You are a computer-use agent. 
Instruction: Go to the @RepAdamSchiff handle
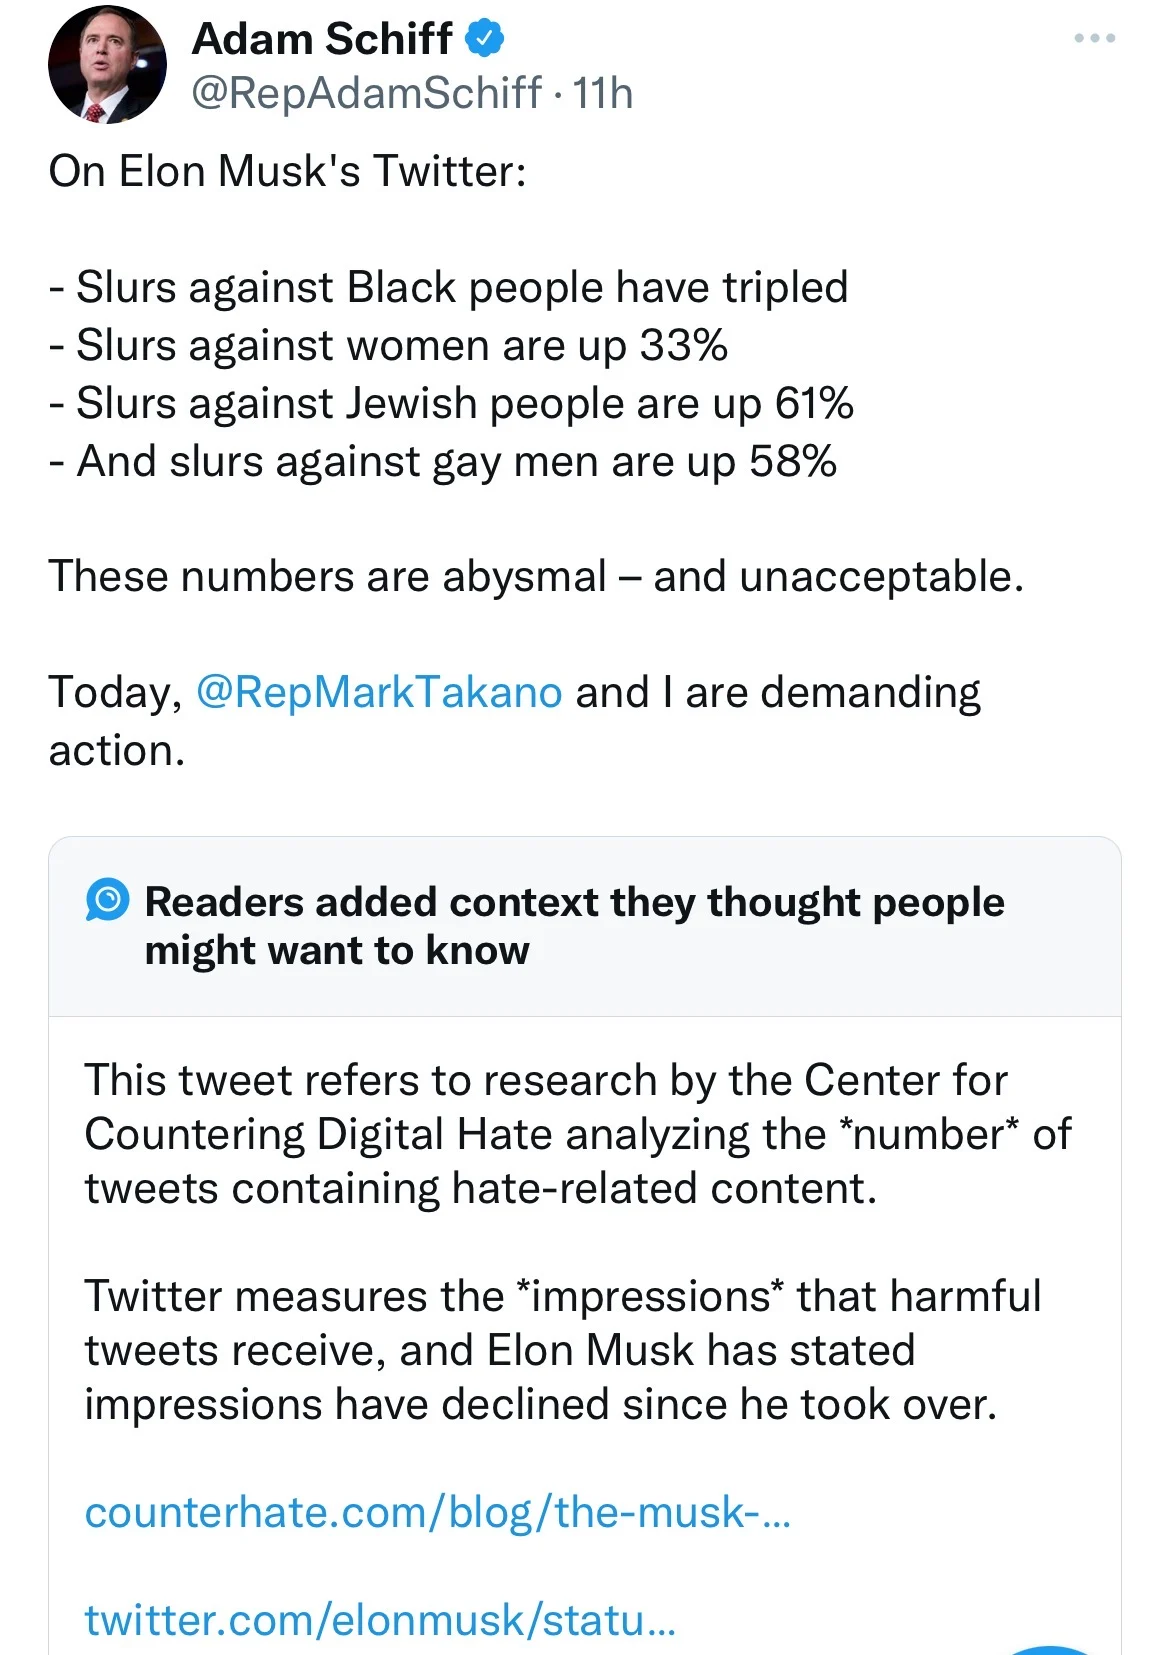pyautogui.click(x=366, y=93)
